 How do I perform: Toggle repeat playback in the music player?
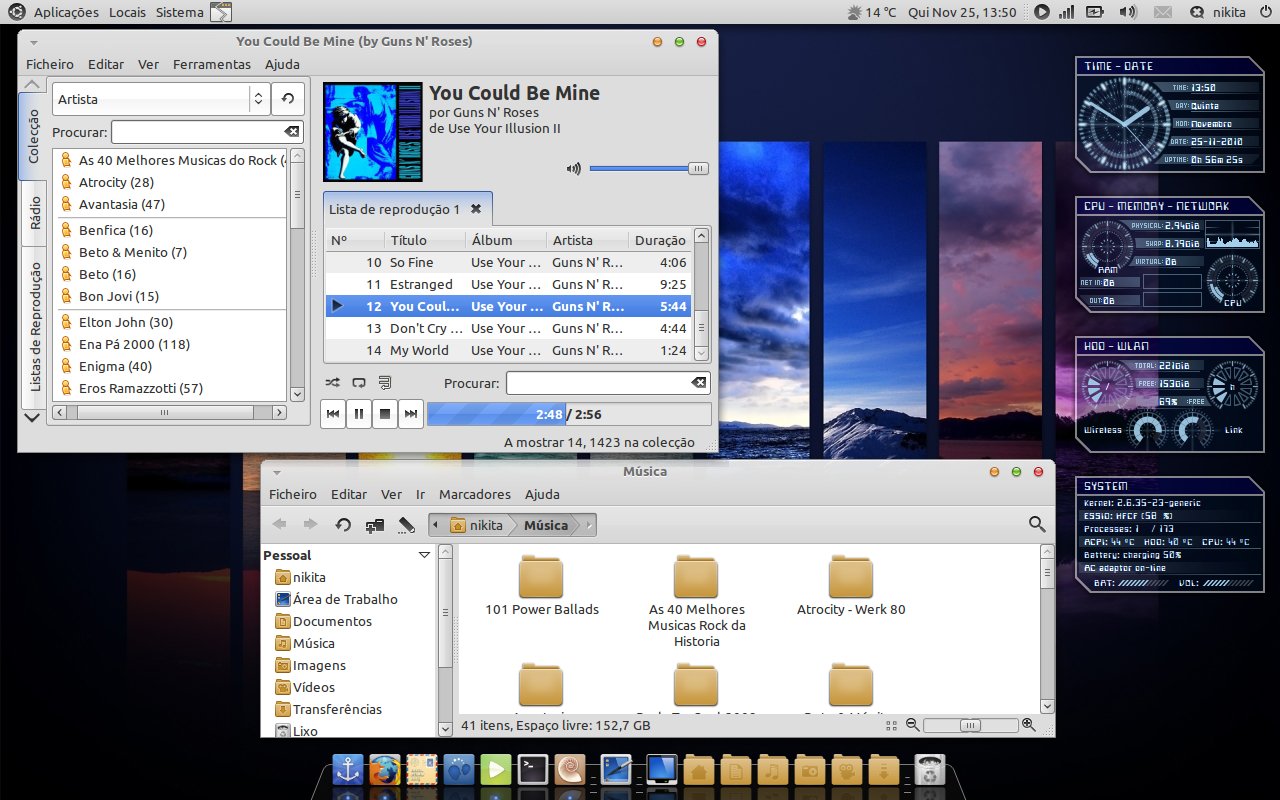pos(359,382)
